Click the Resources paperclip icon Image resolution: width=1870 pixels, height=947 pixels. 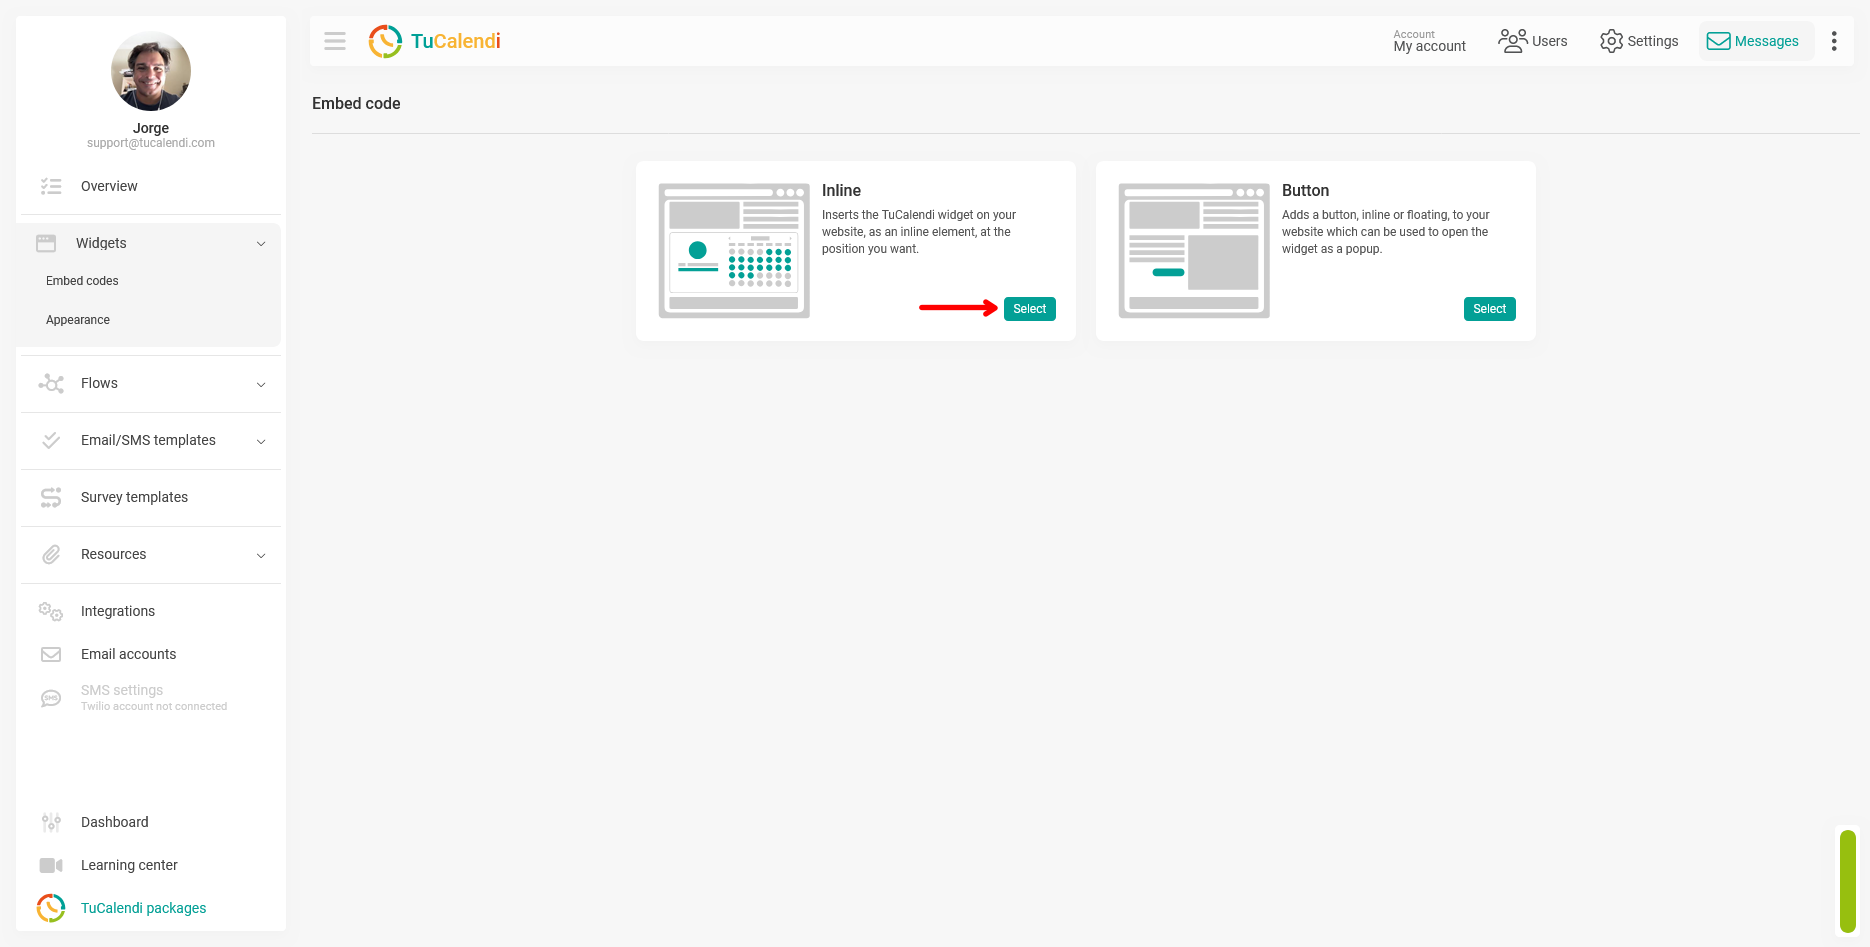51,554
